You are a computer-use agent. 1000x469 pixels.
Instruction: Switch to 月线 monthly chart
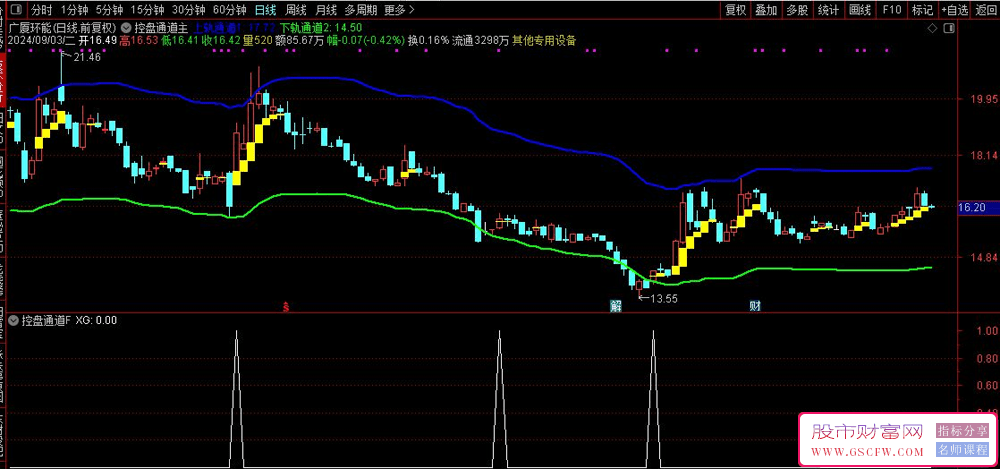326,10
